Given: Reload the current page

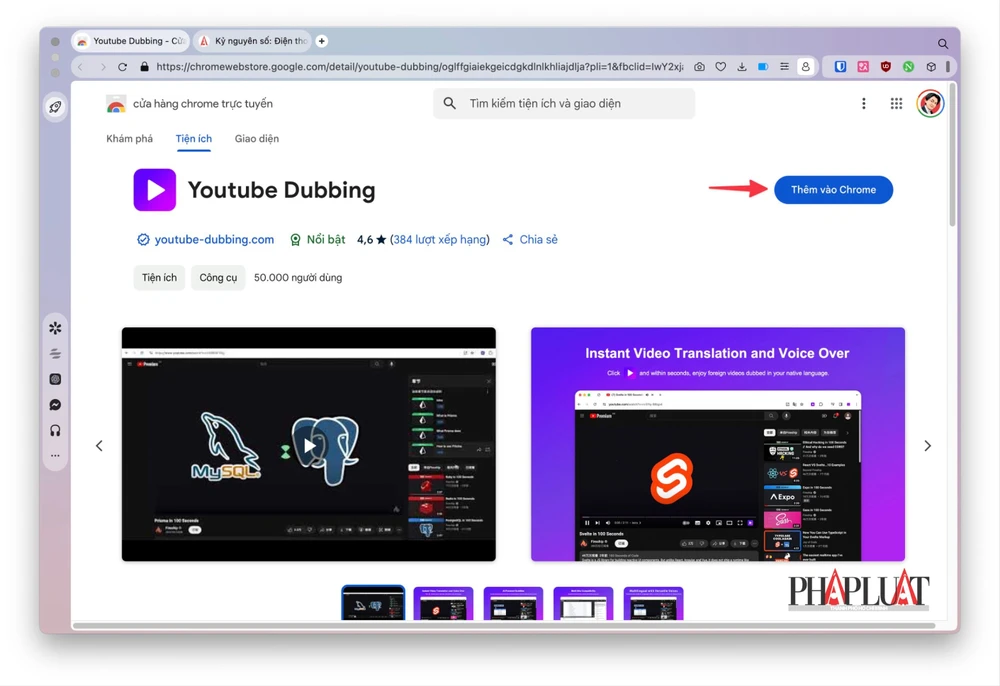Looking at the screenshot, I should (123, 67).
